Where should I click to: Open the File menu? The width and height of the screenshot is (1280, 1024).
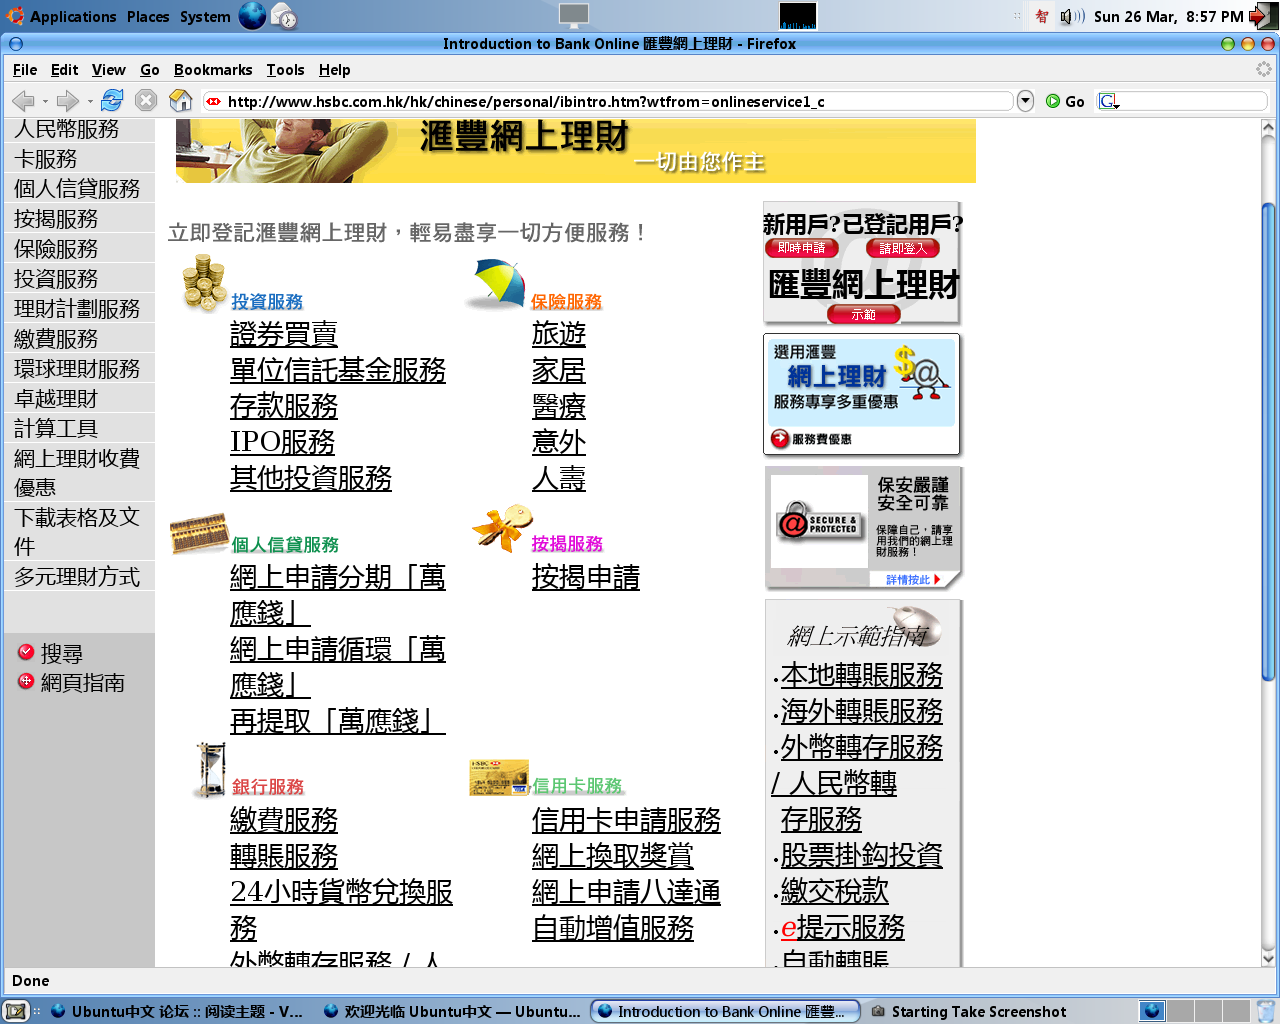pos(25,70)
